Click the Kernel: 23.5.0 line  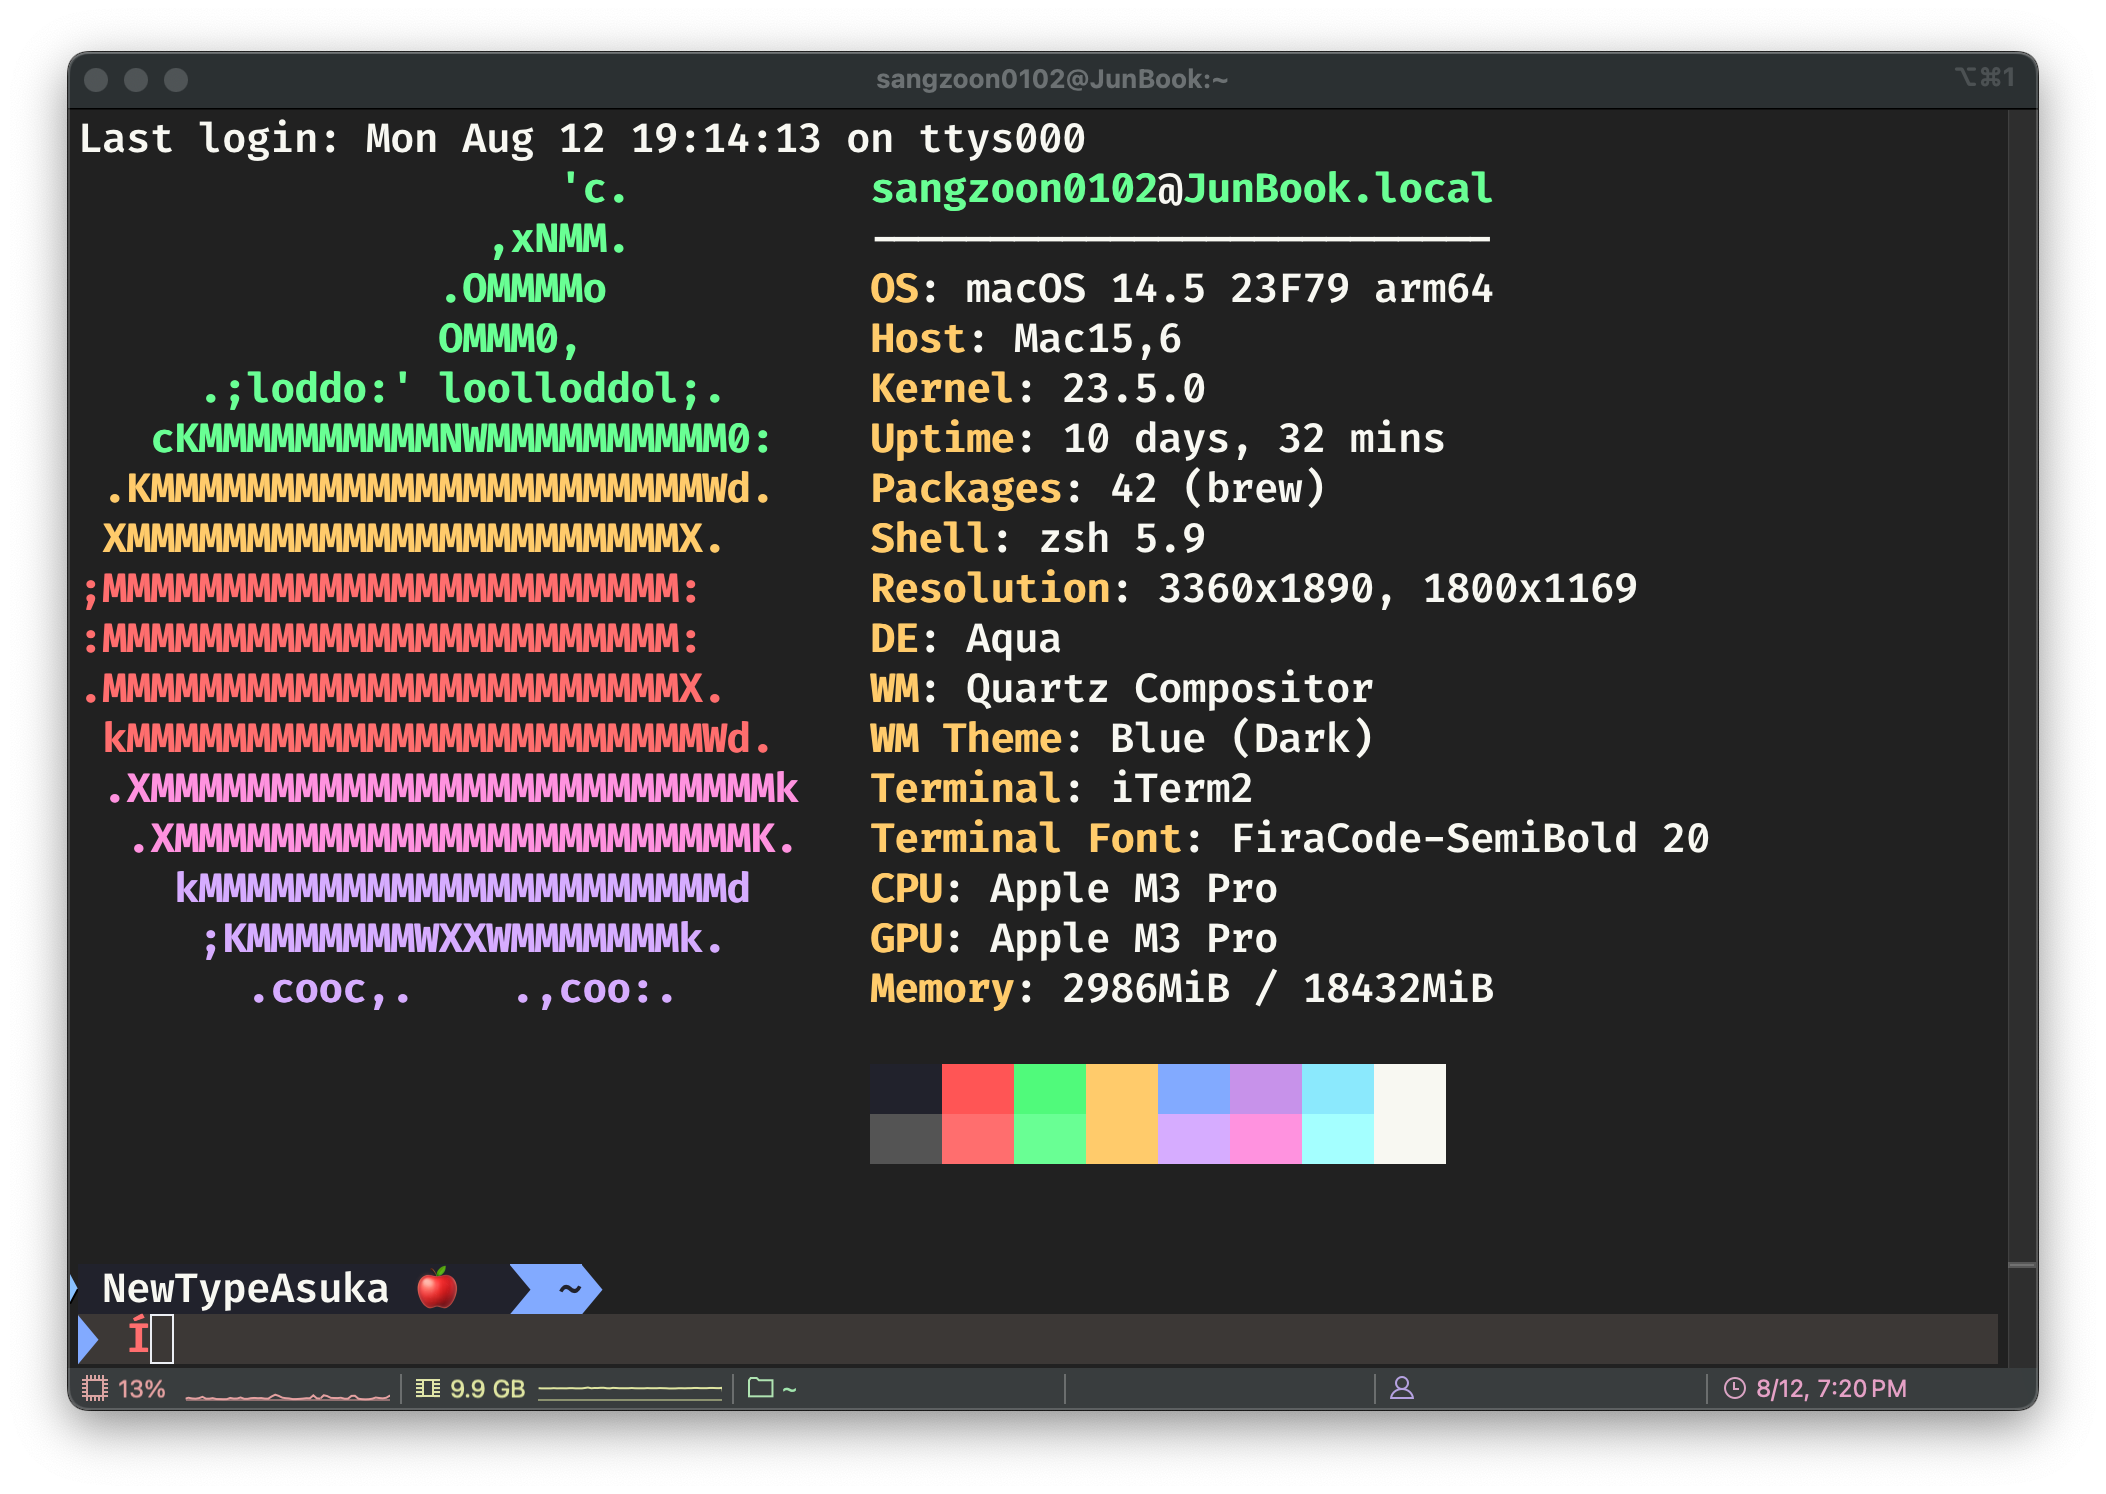tap(1038, 389)
